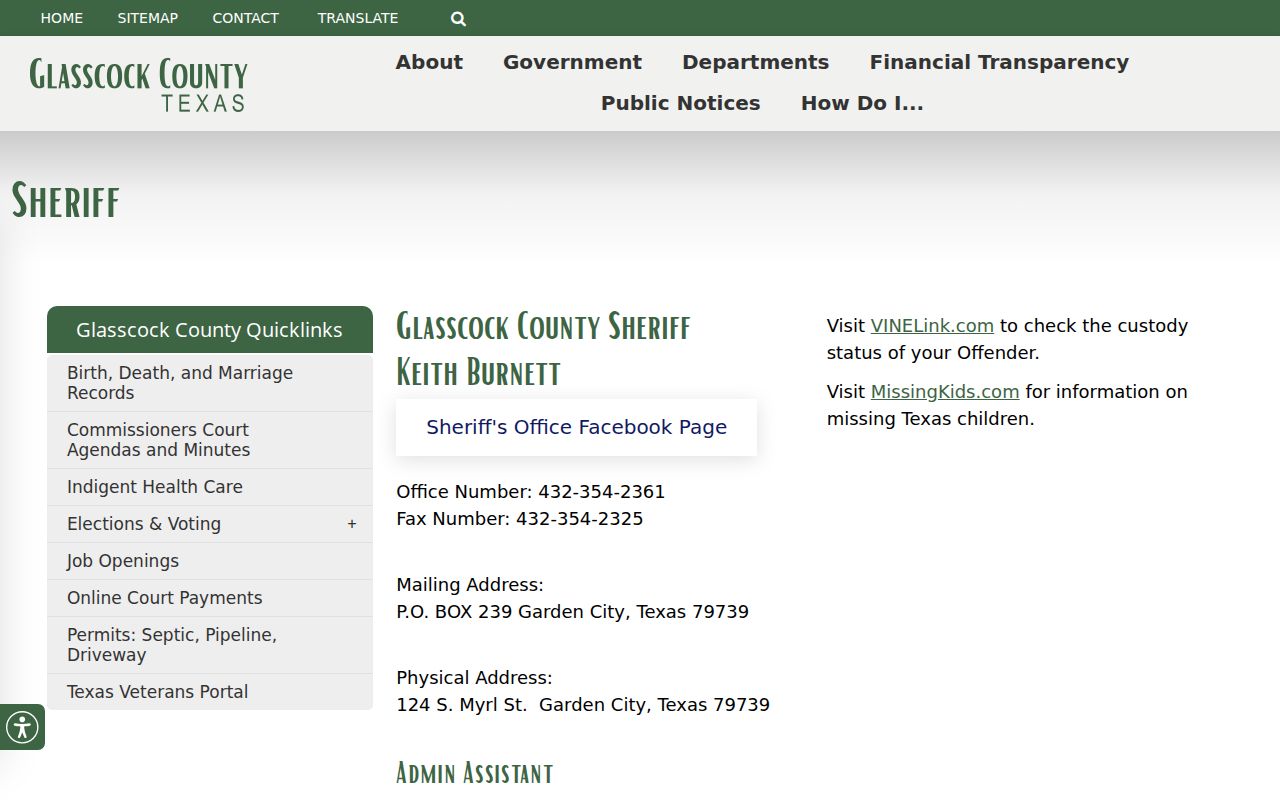Open the How Do I... menu
Screen dimensions: 1280x800
point(862,103)
